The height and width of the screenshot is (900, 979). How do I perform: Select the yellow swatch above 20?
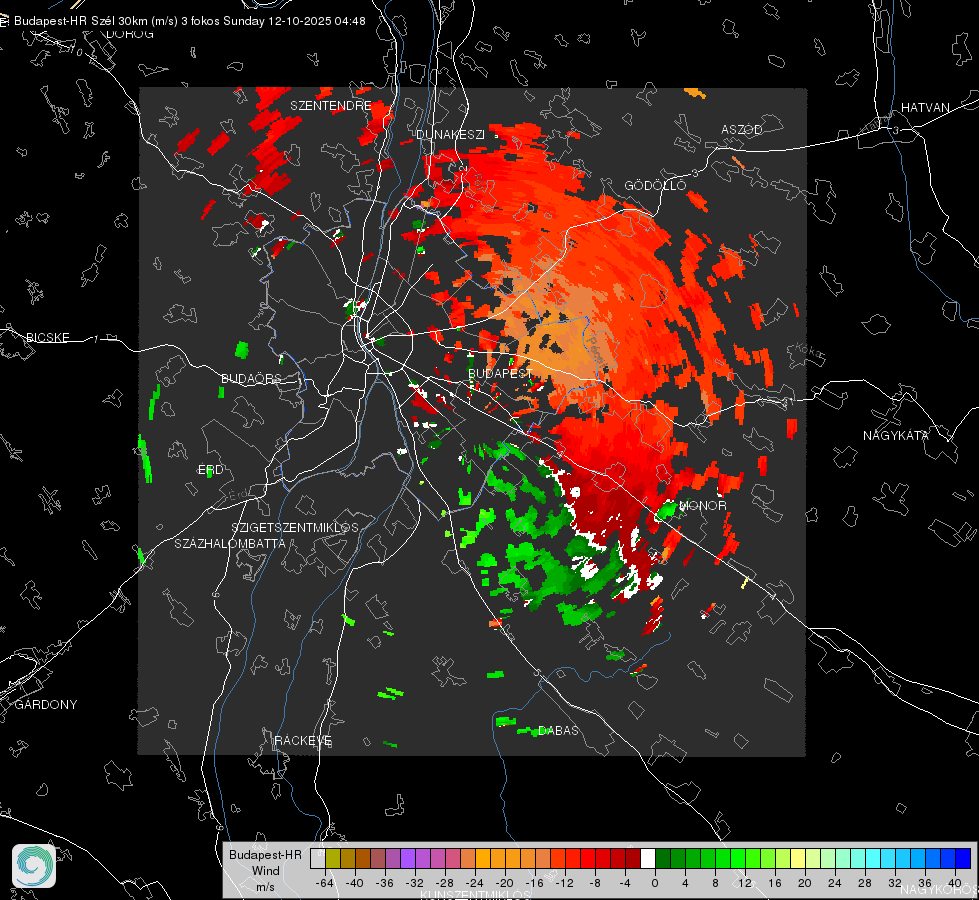pyautogui.click(x=798, y=858)
